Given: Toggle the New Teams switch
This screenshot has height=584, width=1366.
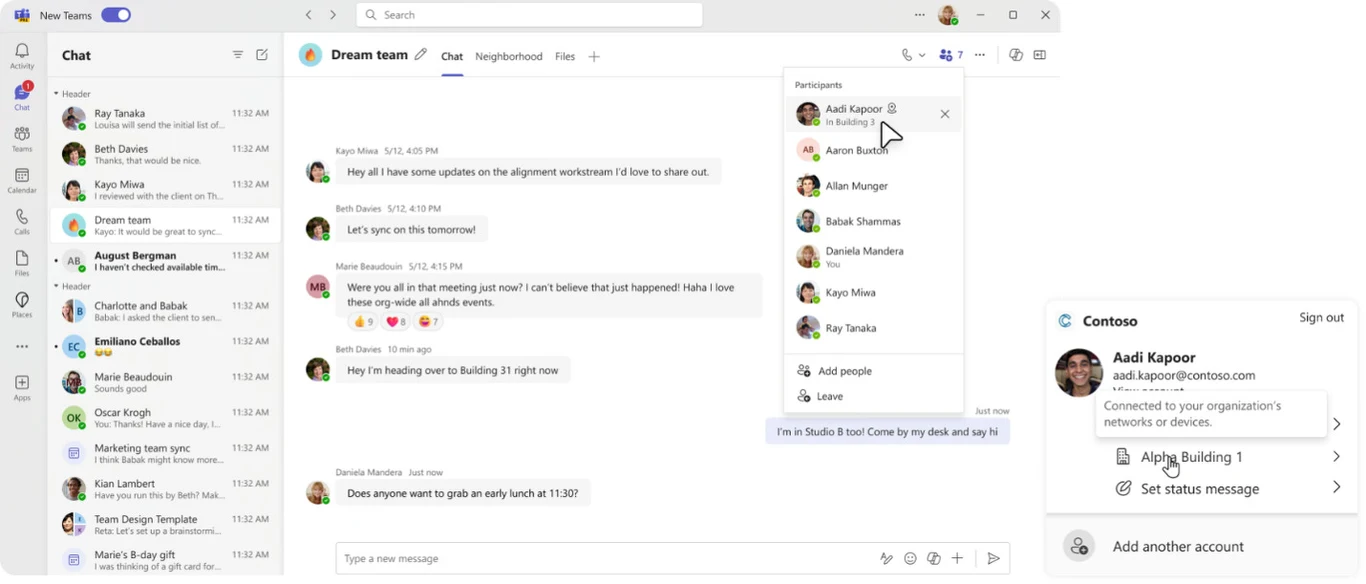Looking at the screenshot, I should pos(116,15).
